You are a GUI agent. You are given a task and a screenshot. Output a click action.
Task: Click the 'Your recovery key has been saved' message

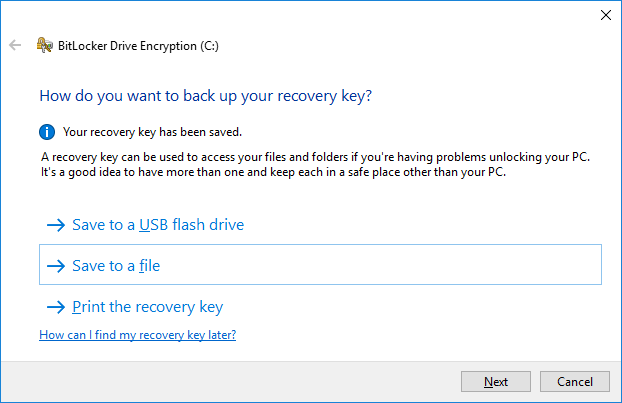pyautogui.click(x=152, y=132)
